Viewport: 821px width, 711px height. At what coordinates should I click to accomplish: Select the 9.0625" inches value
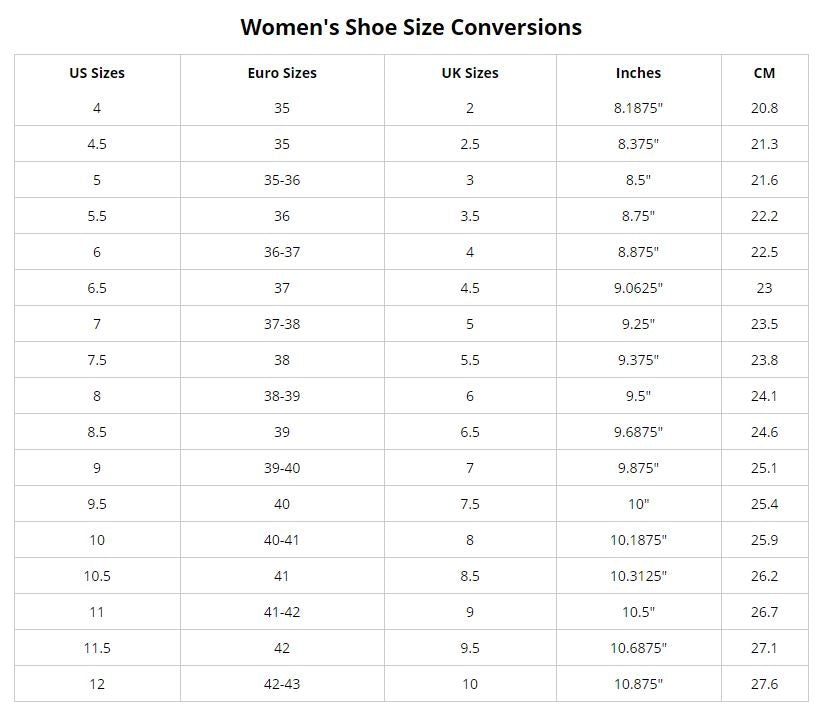(638, 288)
